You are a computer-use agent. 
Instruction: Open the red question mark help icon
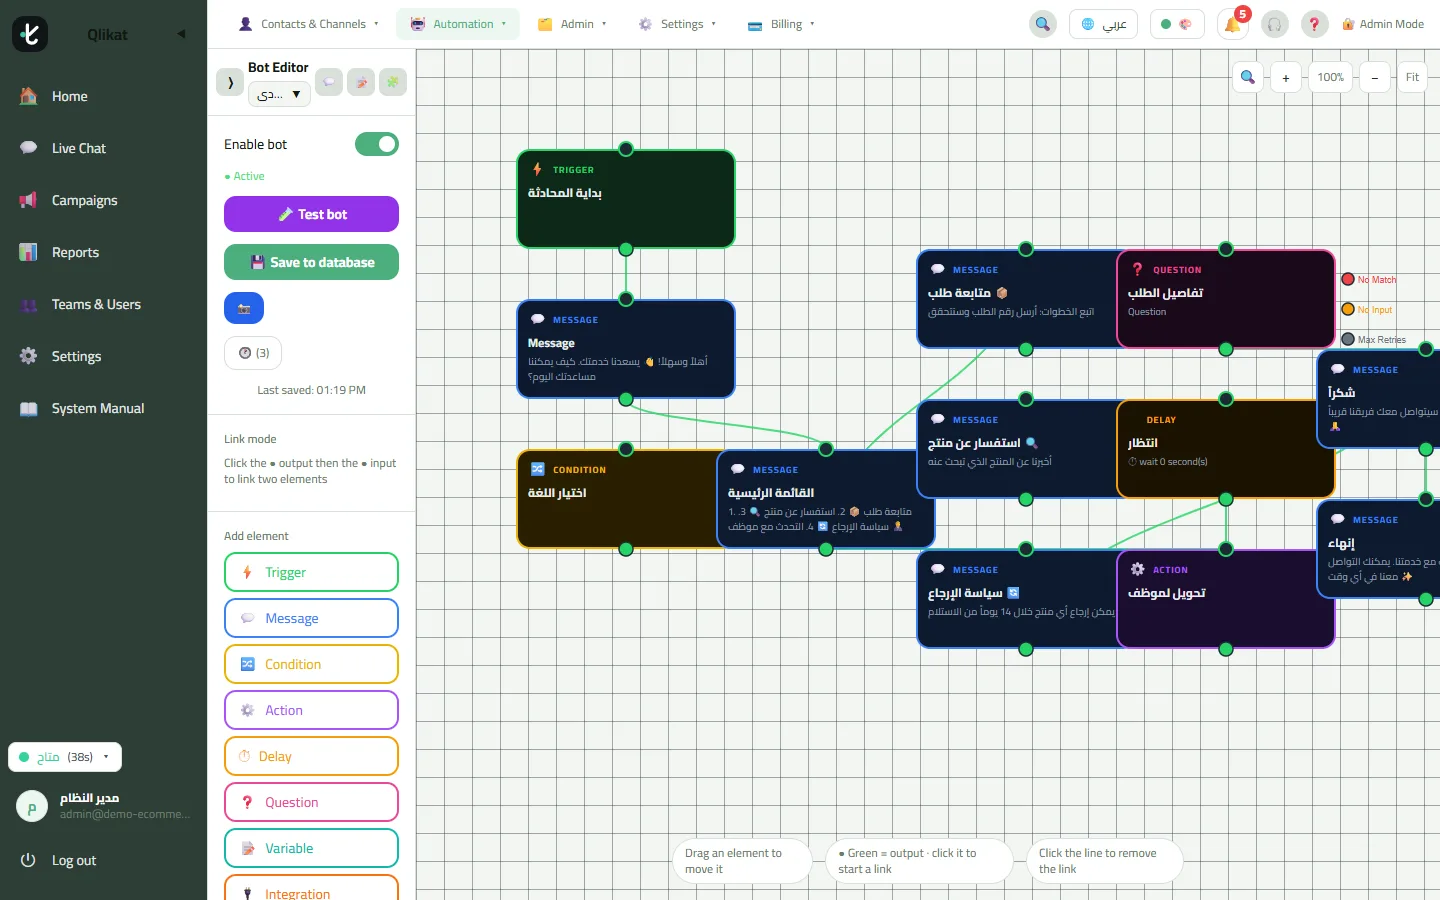pyautogui.click(x=1314, y=24)
